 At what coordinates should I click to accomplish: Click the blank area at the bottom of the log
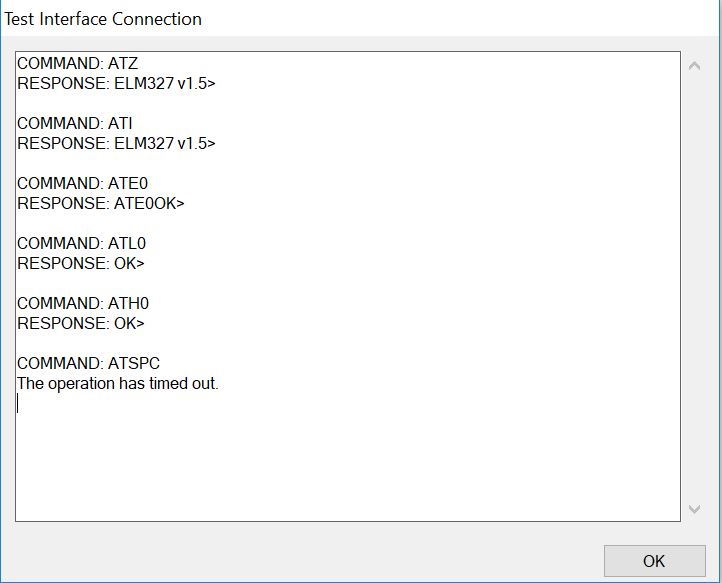[x=347, y=470]
